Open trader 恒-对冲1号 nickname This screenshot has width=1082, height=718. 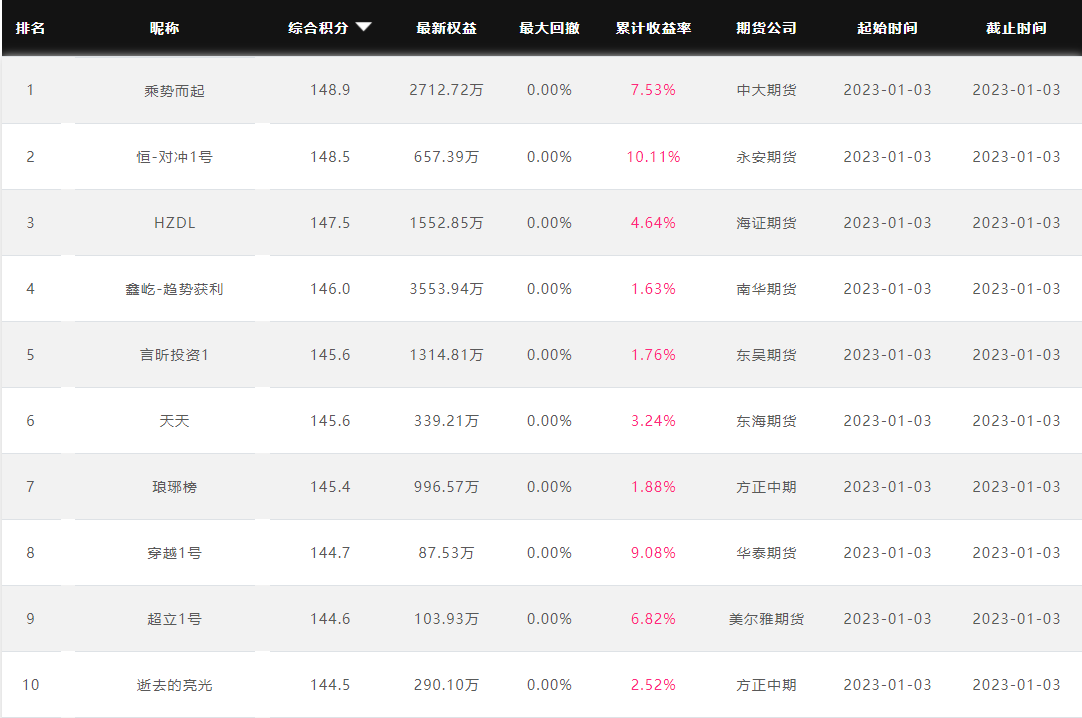click(x=175, y=157)
